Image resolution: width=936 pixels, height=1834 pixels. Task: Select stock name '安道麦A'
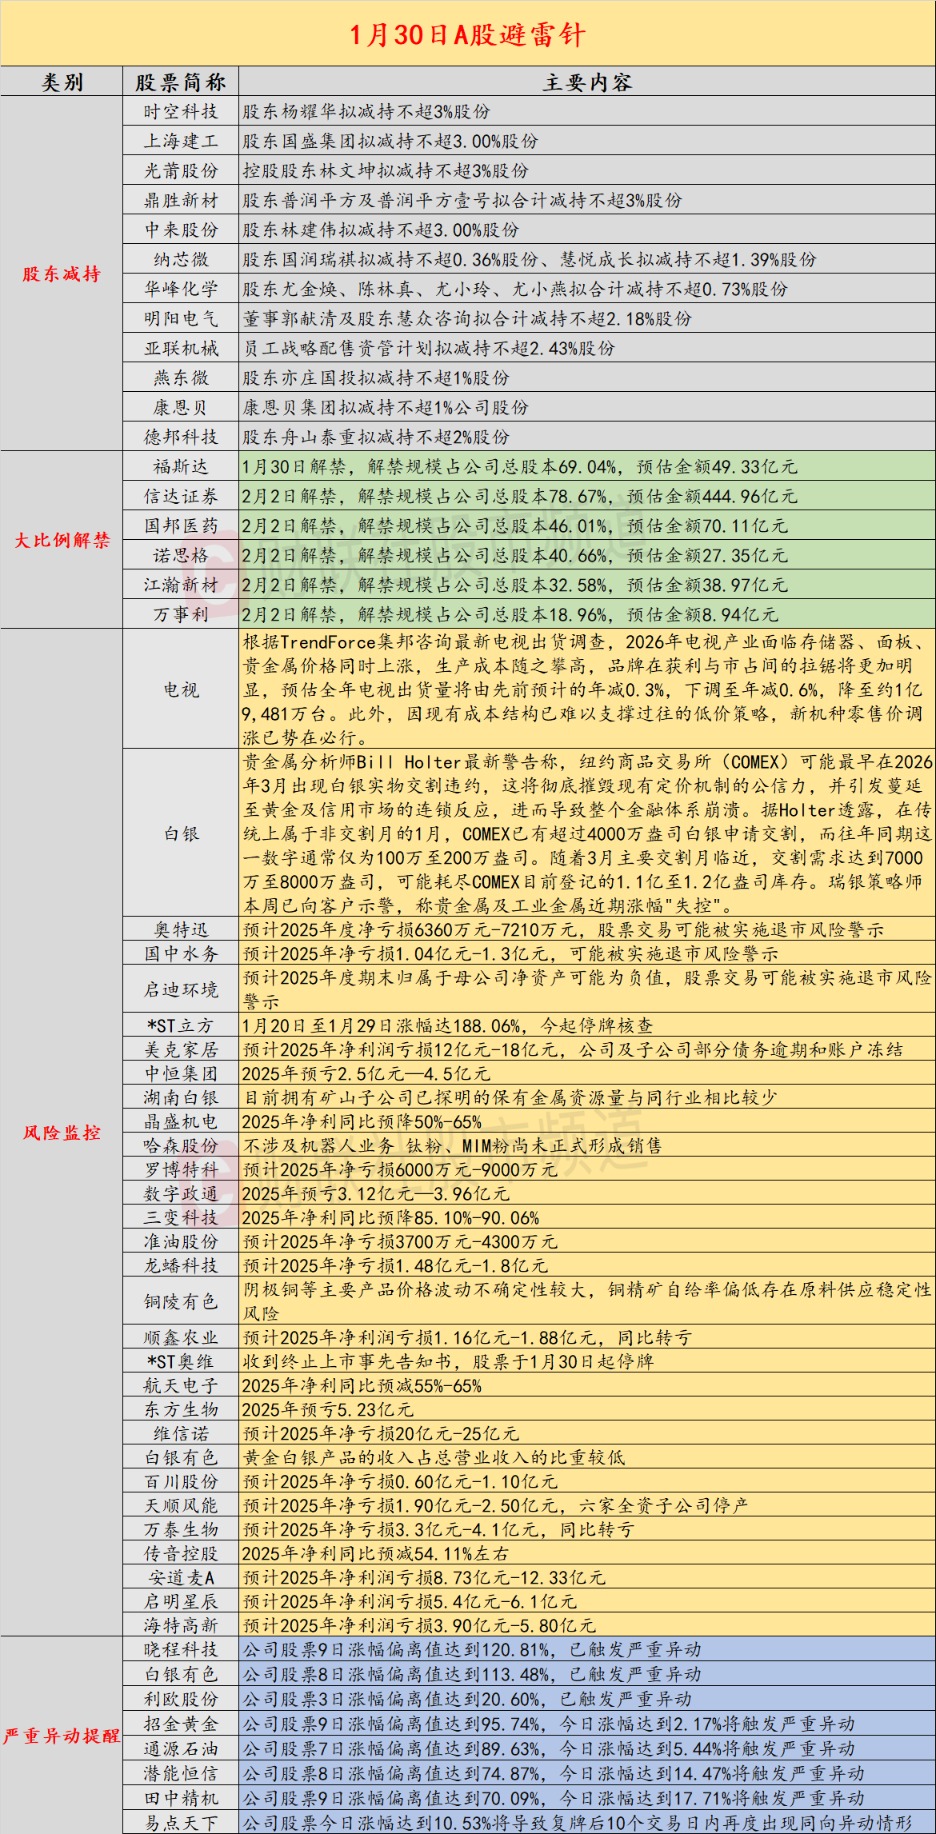[181, 1577]
